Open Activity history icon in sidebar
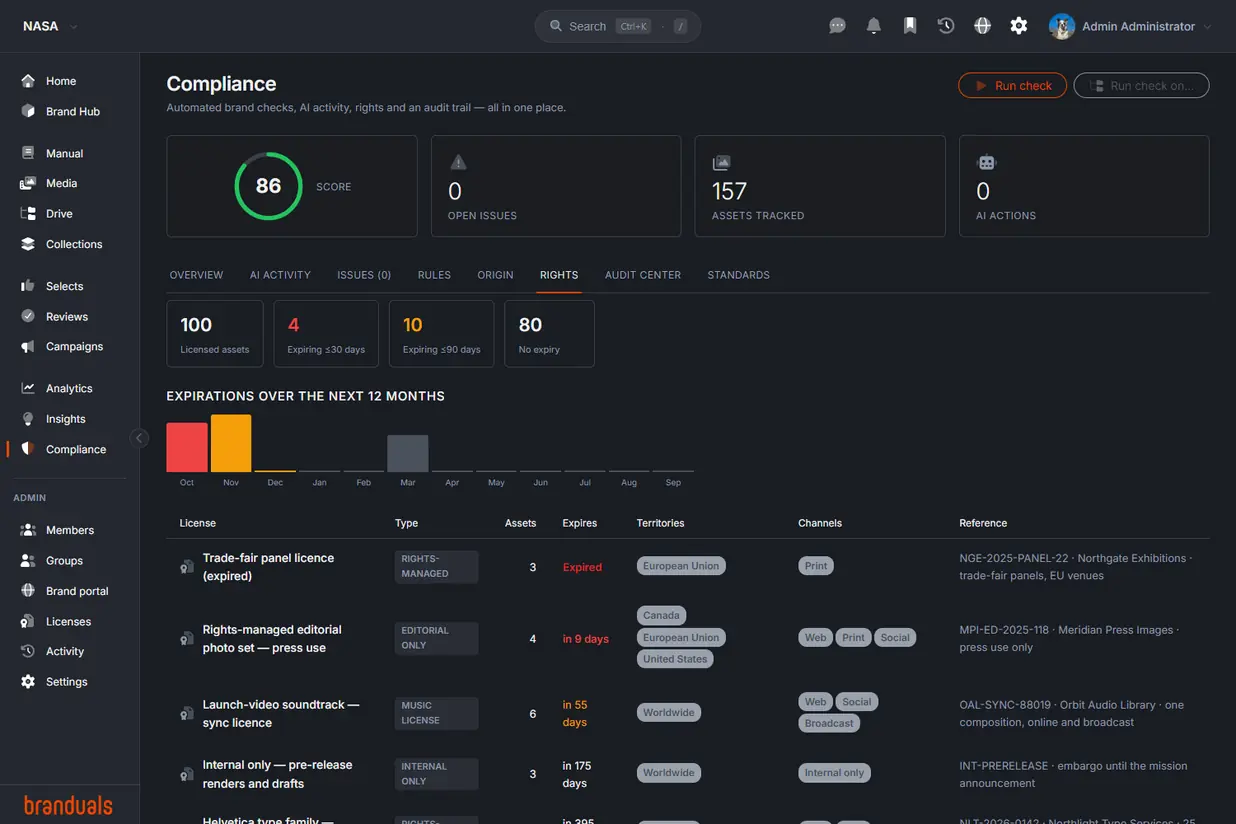The width and height of the screenshot is (1236, 824). click(x=28, y=651)
